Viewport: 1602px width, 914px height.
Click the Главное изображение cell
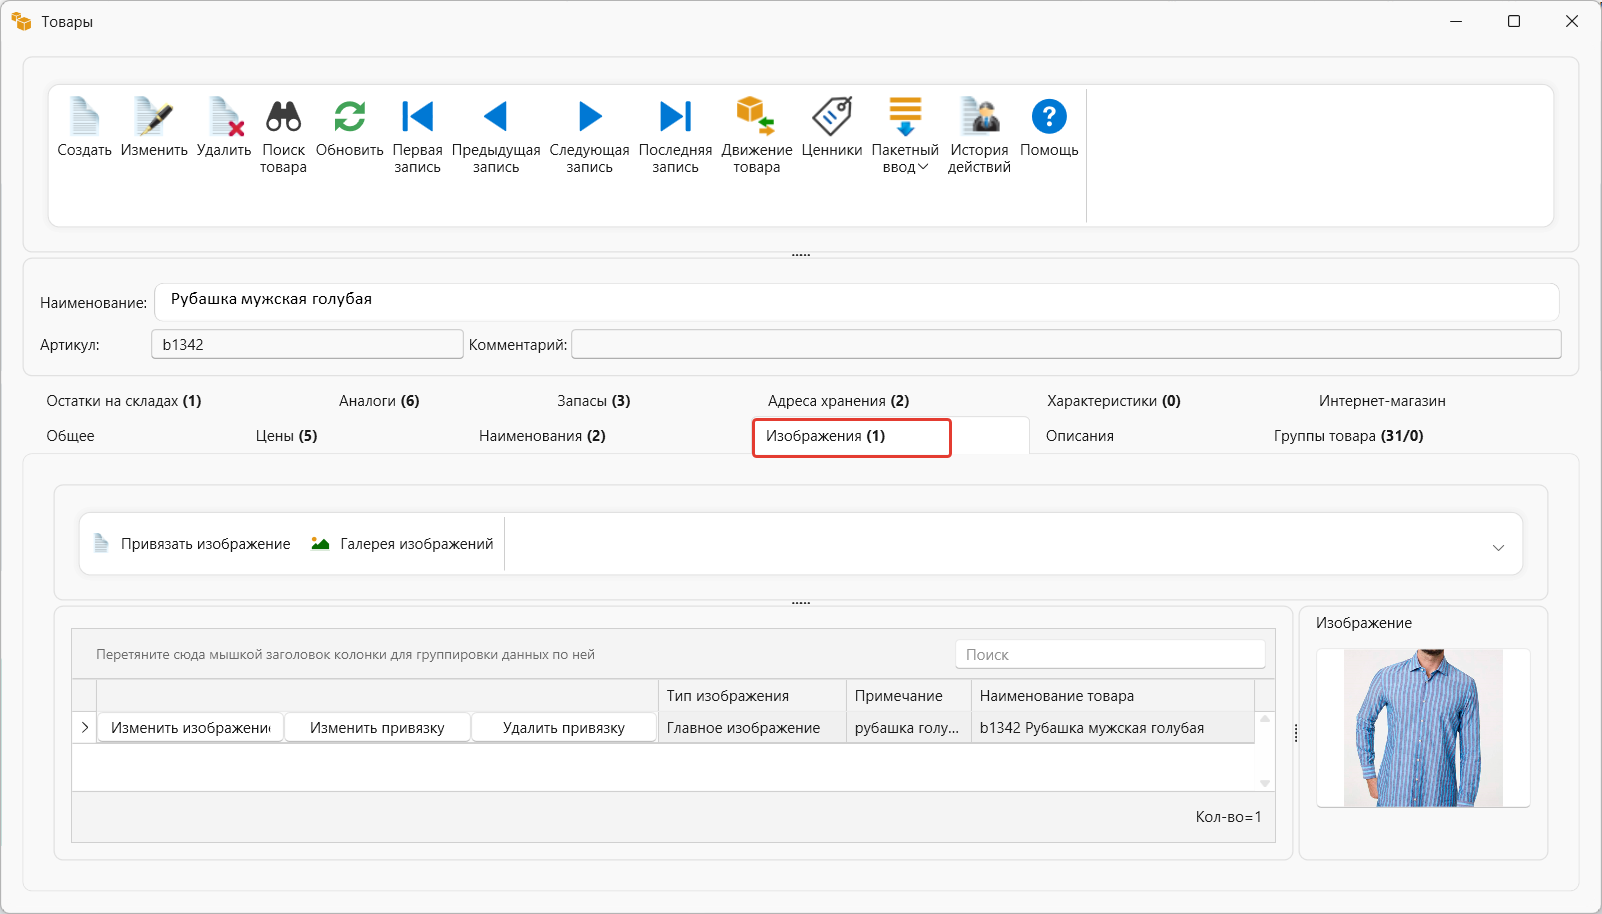(752, 728)
